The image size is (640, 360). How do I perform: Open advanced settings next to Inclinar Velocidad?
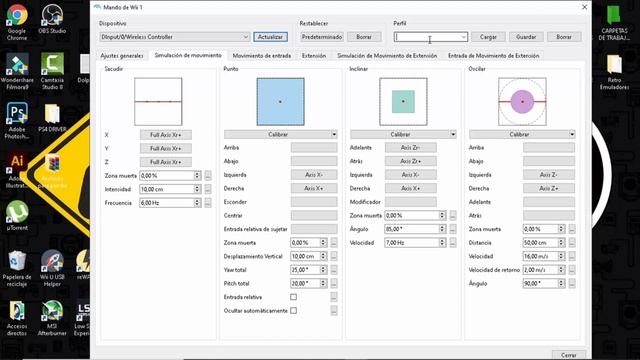click(x=453, y=242)
